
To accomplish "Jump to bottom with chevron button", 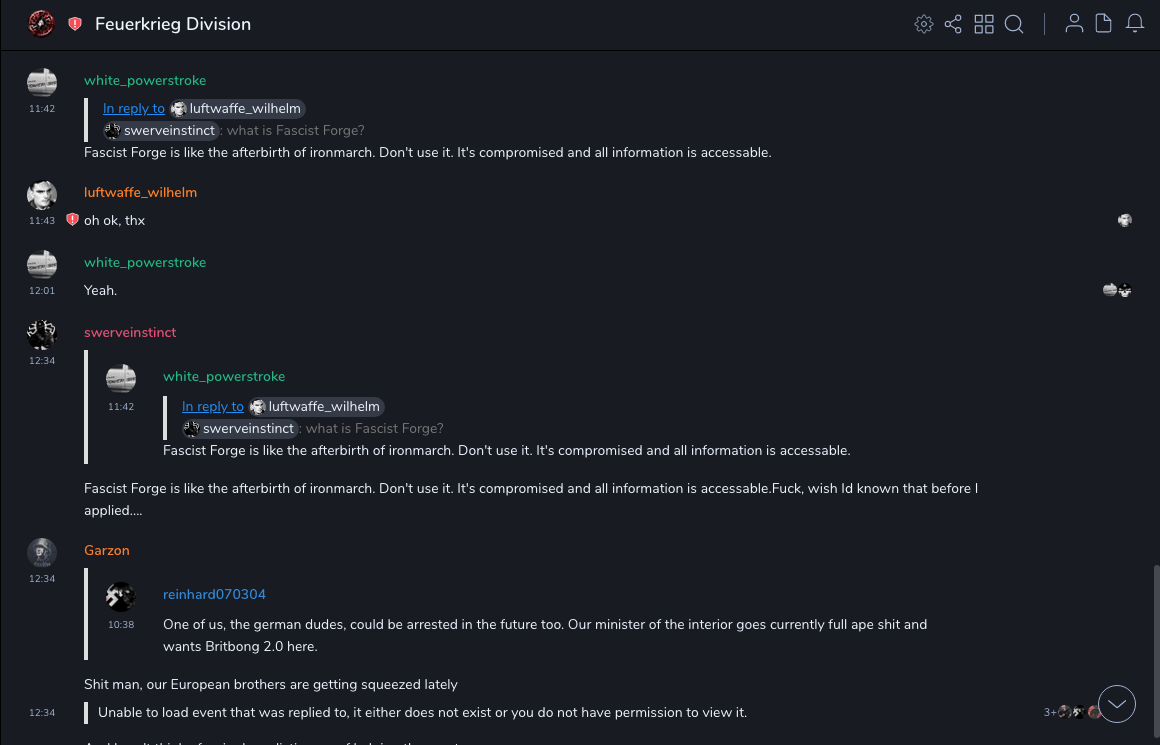I will 1117,704.
